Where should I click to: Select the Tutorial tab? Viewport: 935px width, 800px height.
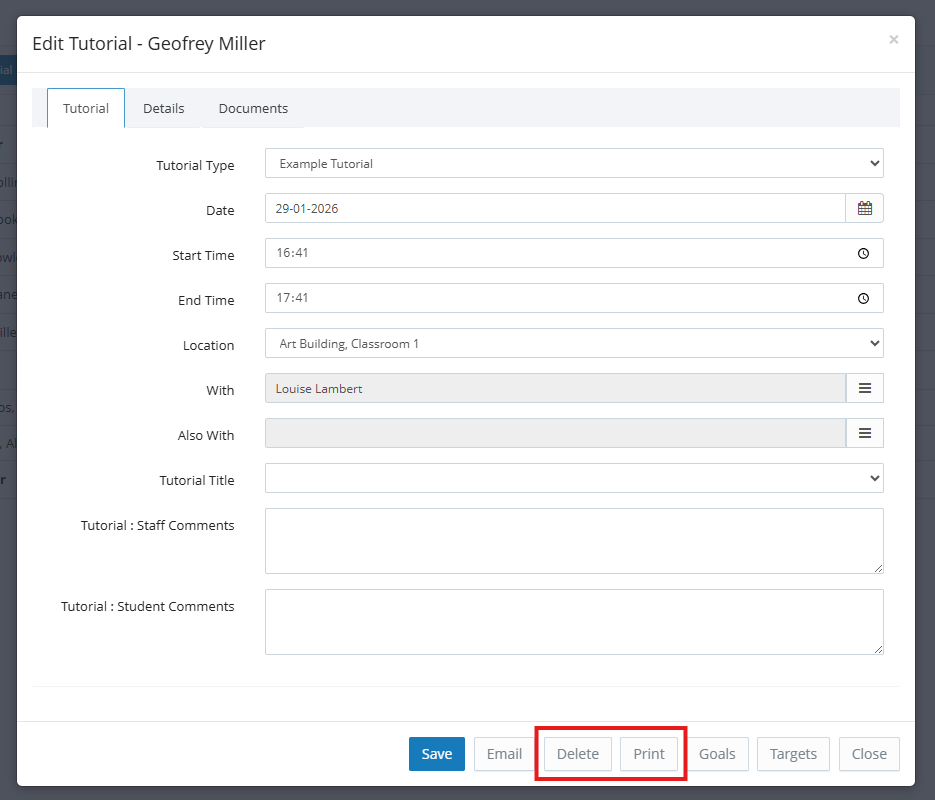[86, 108]
